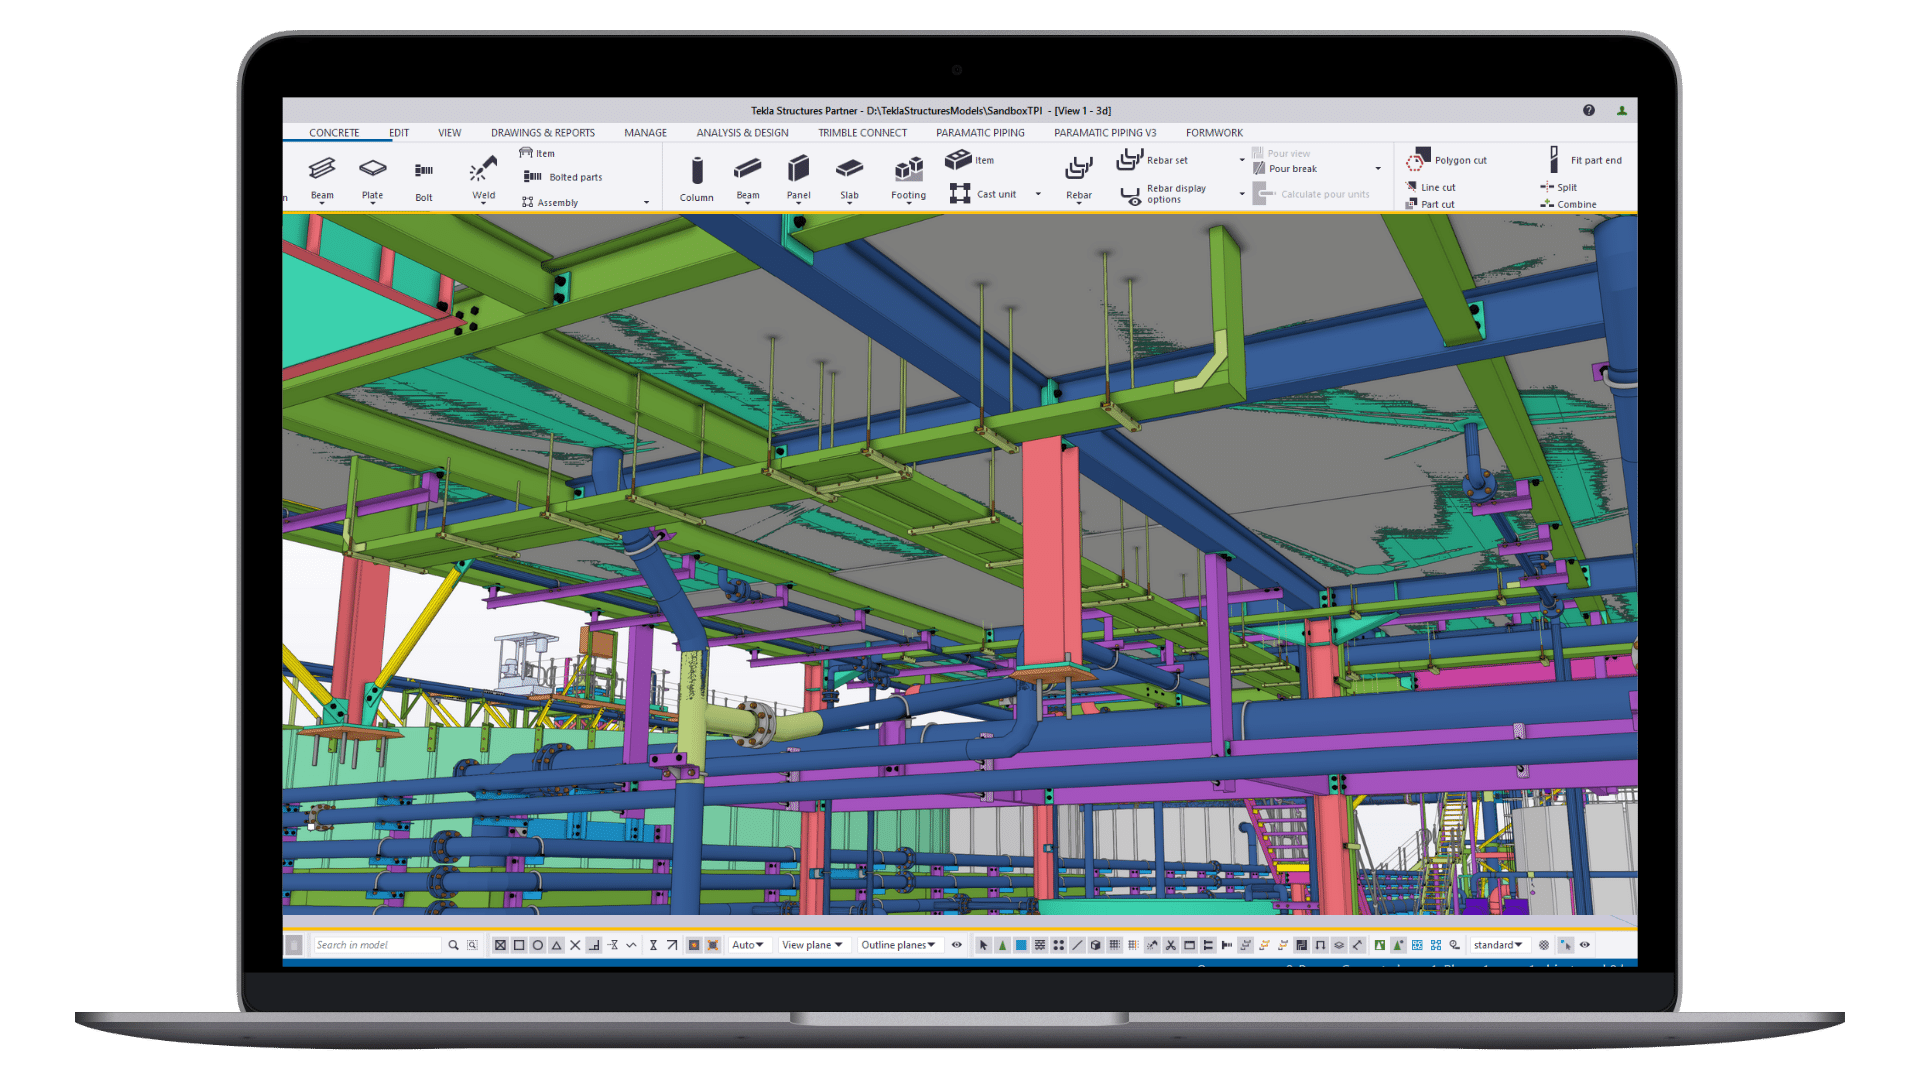Open the Trimble Connect ribbon tab
This screenshot has height=1080, width=1920.
coord(862,133)
